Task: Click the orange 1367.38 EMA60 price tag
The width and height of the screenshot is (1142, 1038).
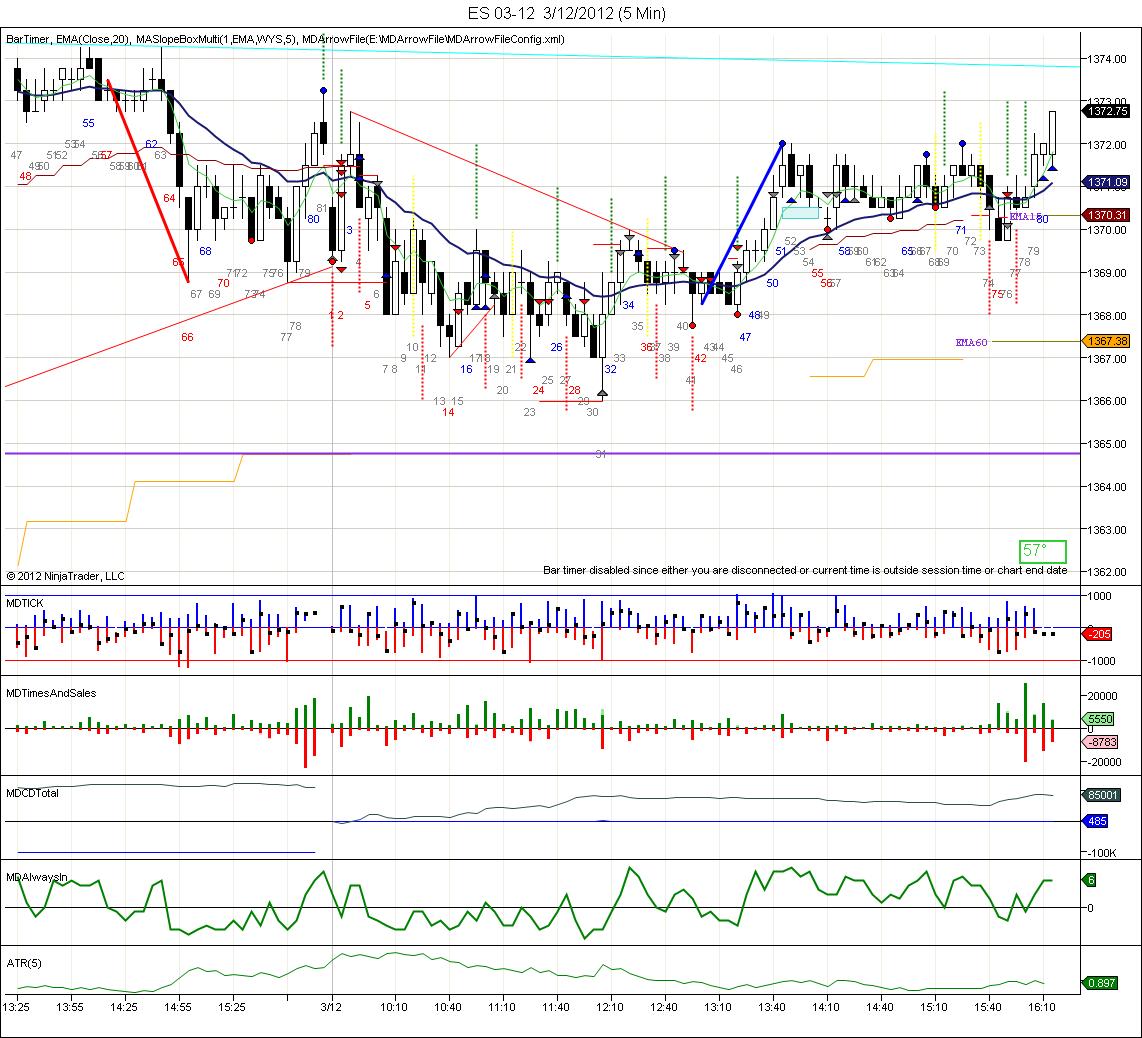Action: pyautogui.click(x=1107, y=341)
